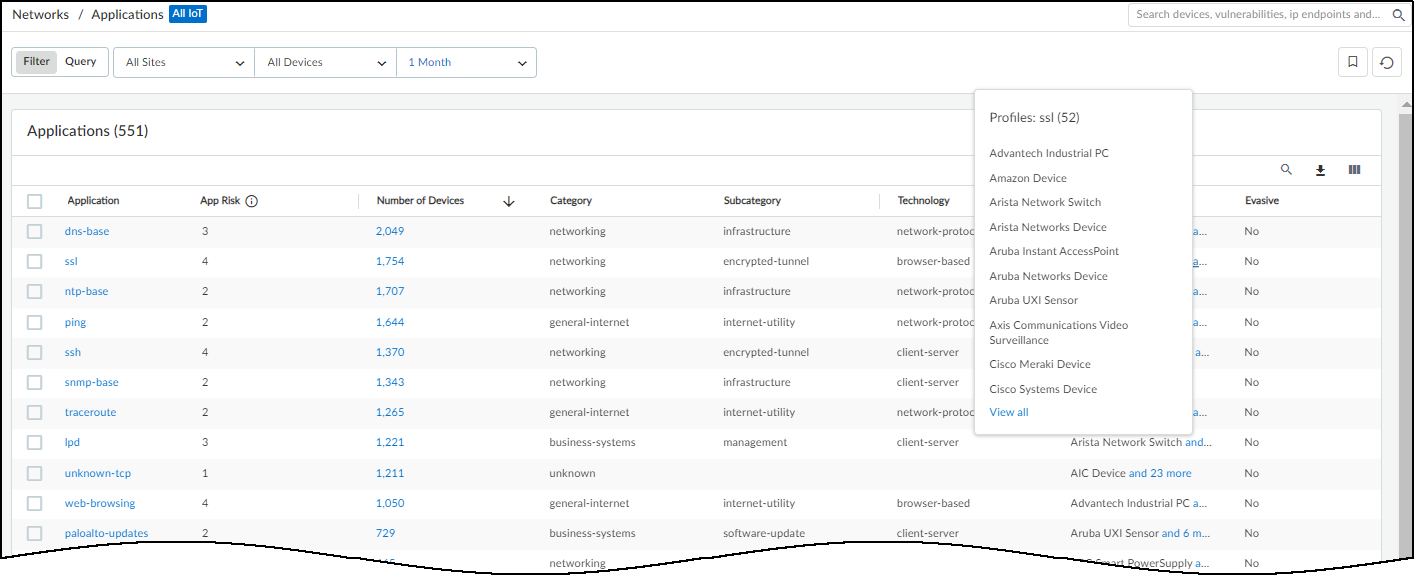Select the ssh row checkbox
Screen dimensions: 1414x576
[x=35, y=352]
